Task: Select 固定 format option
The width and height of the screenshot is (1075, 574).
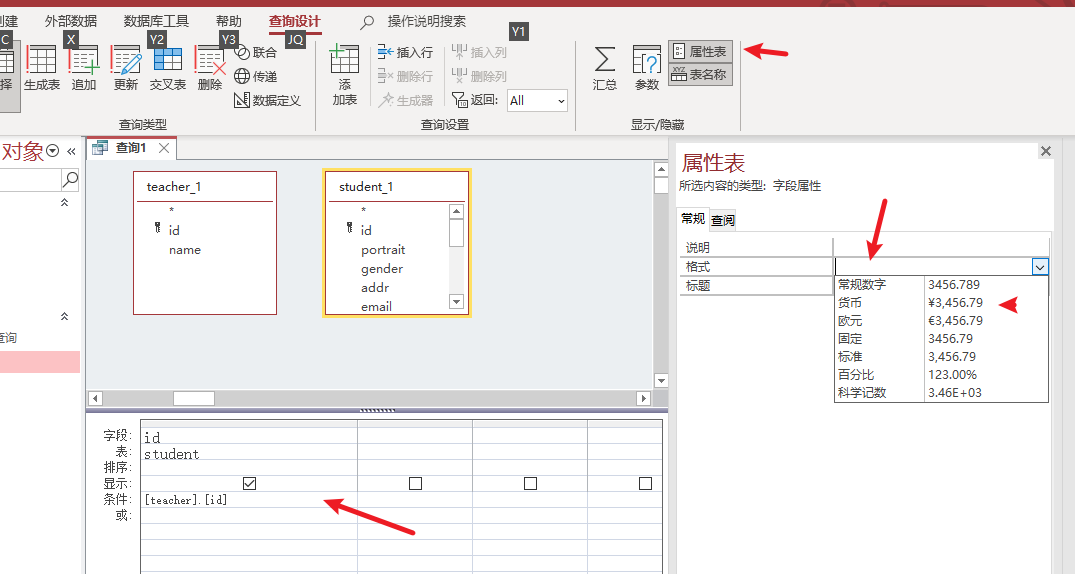Action: 941,338
